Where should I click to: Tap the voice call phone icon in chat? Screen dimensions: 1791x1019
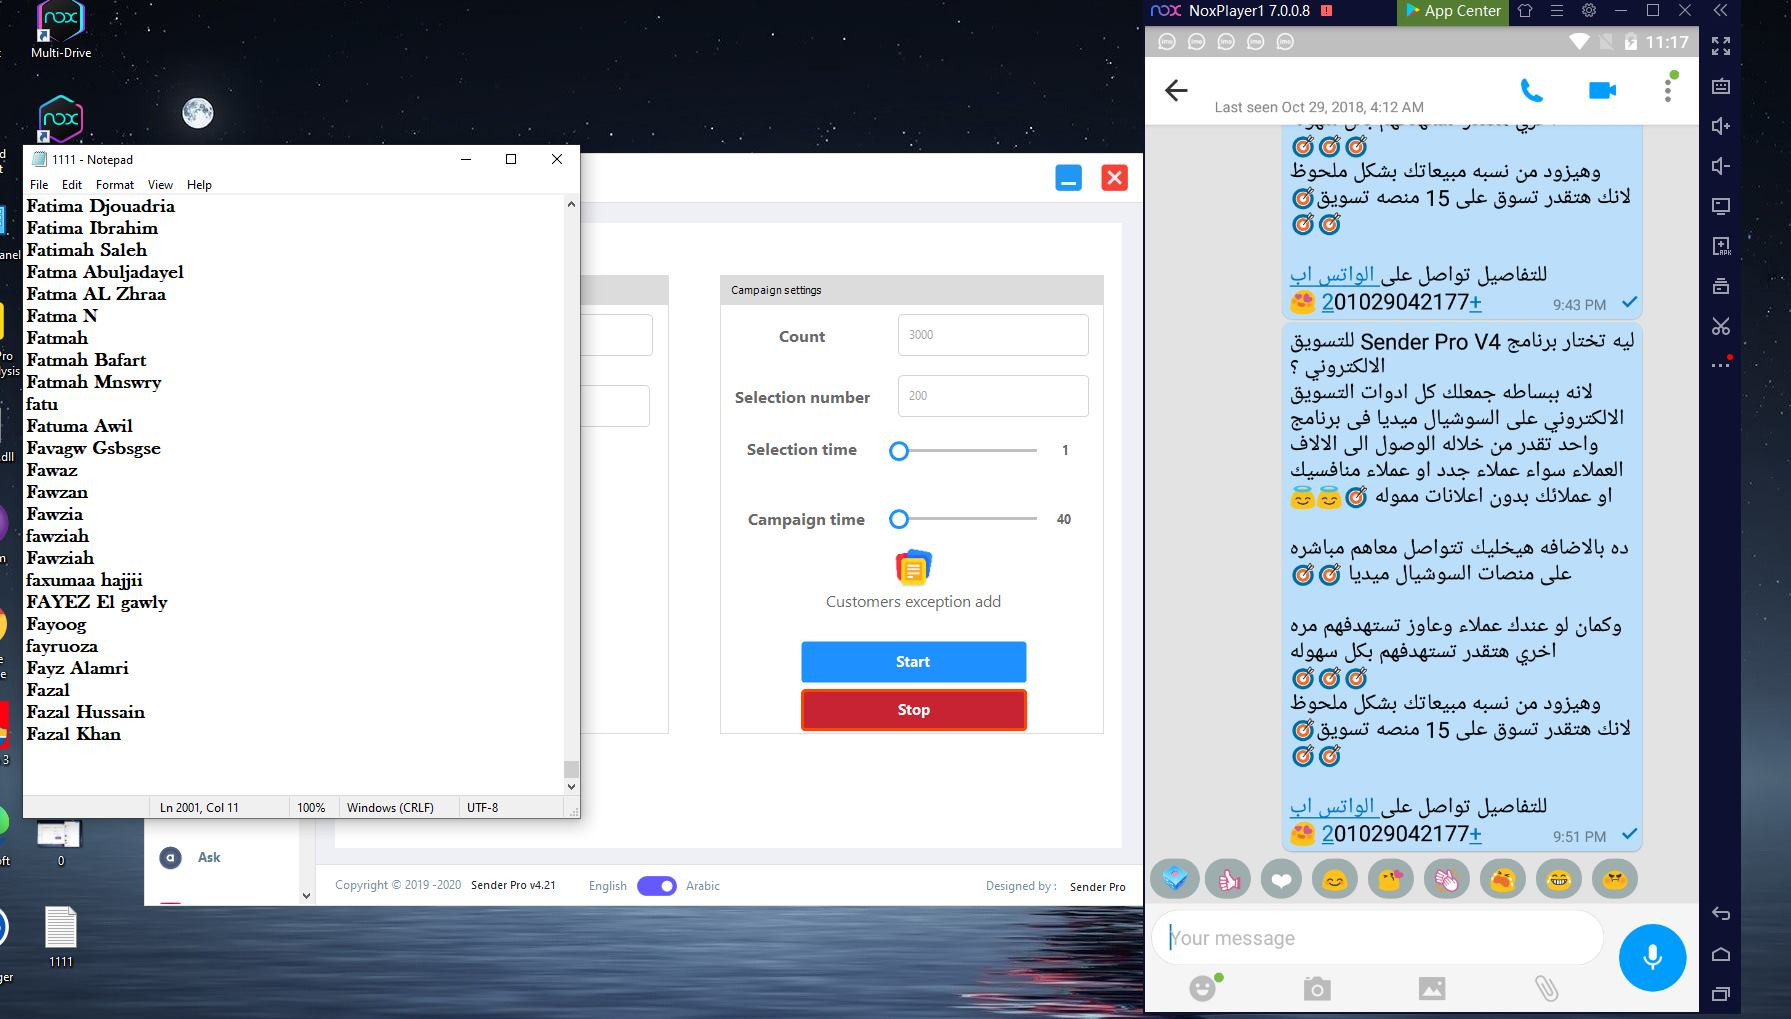[1531, 91]
